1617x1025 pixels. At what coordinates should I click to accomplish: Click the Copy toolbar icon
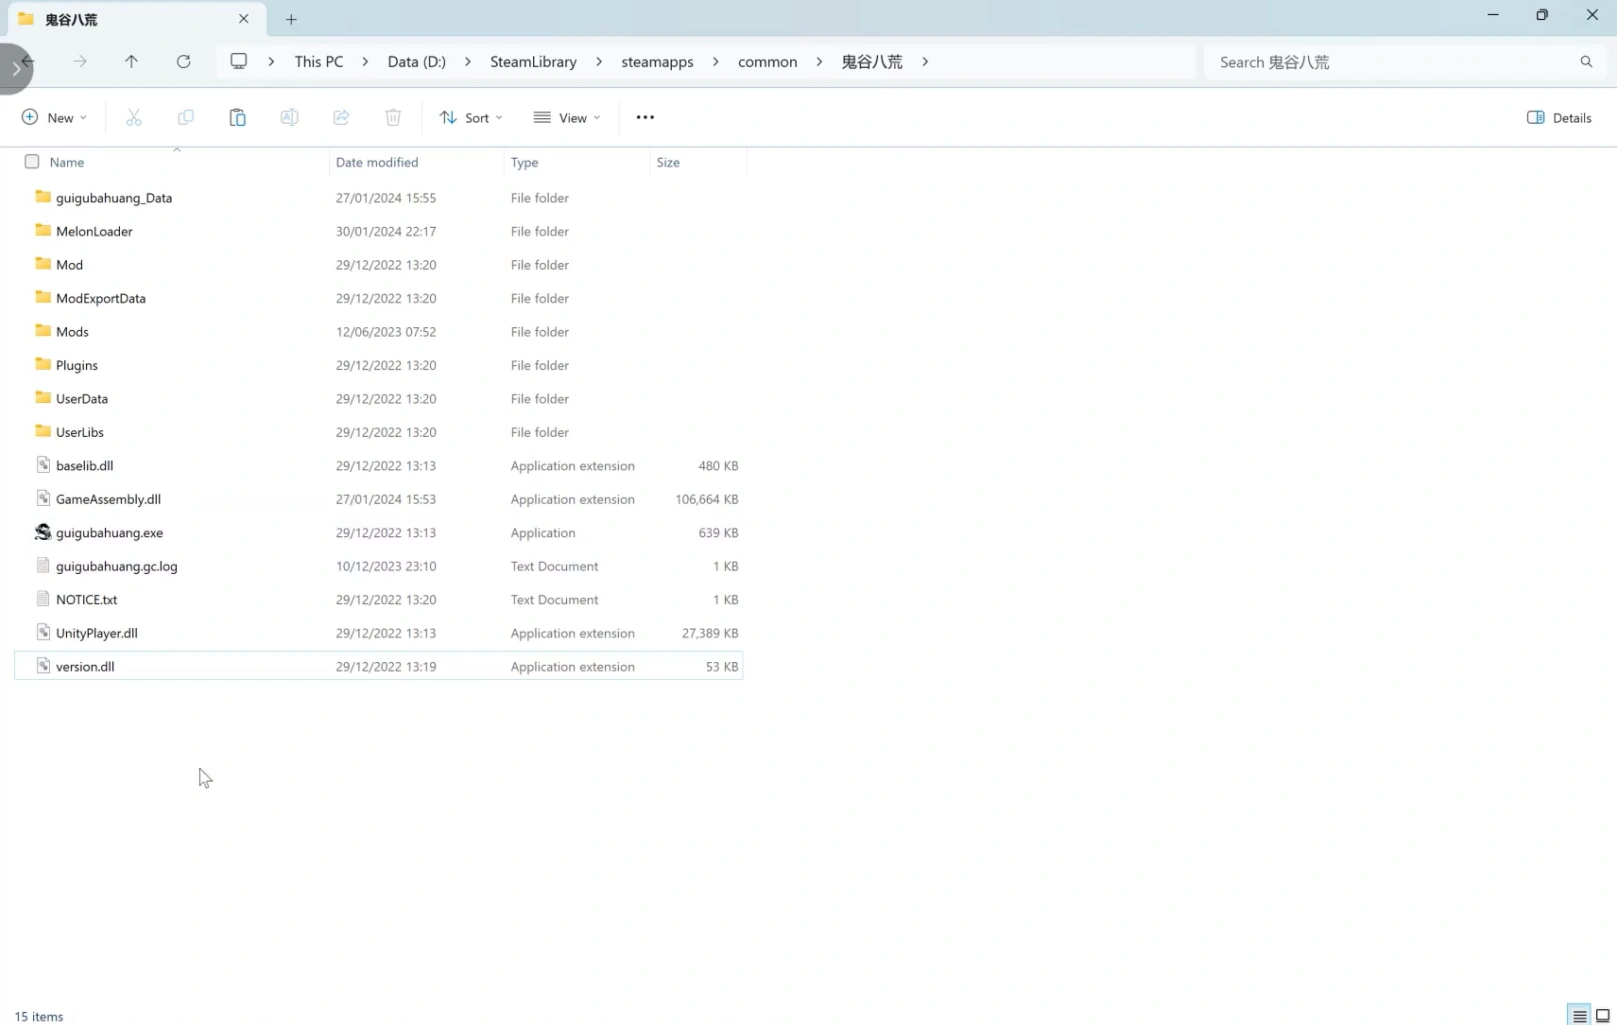[186, 118]
